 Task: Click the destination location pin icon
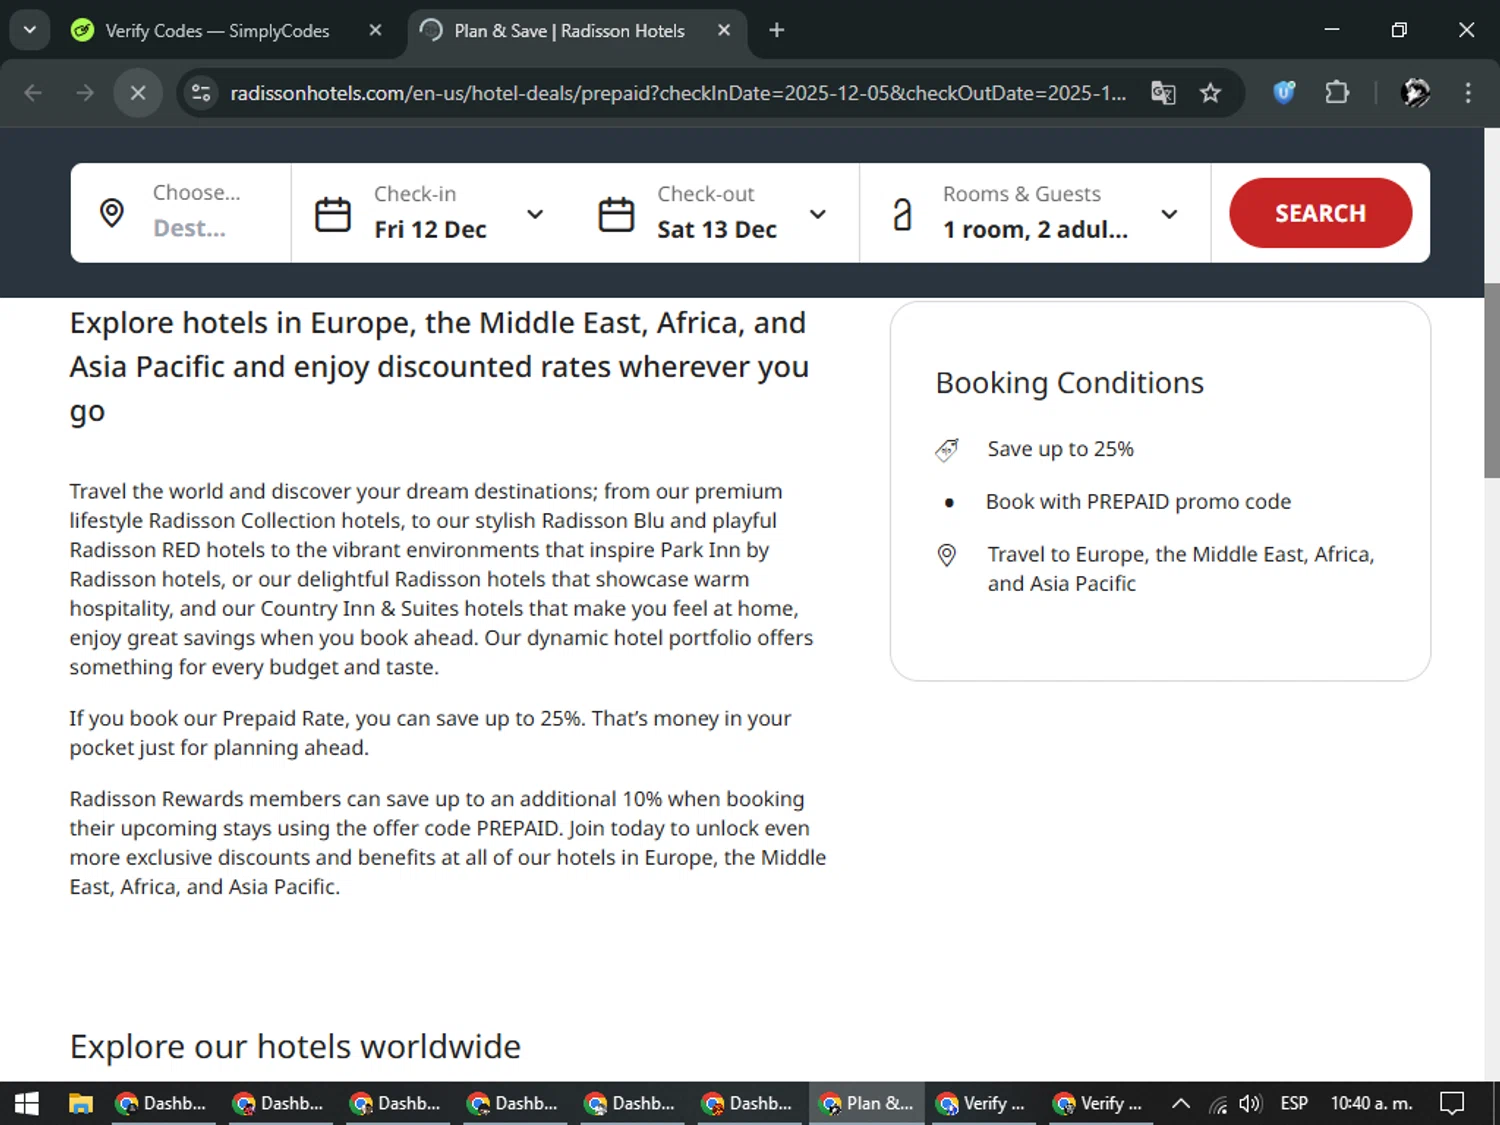[112, 213]
